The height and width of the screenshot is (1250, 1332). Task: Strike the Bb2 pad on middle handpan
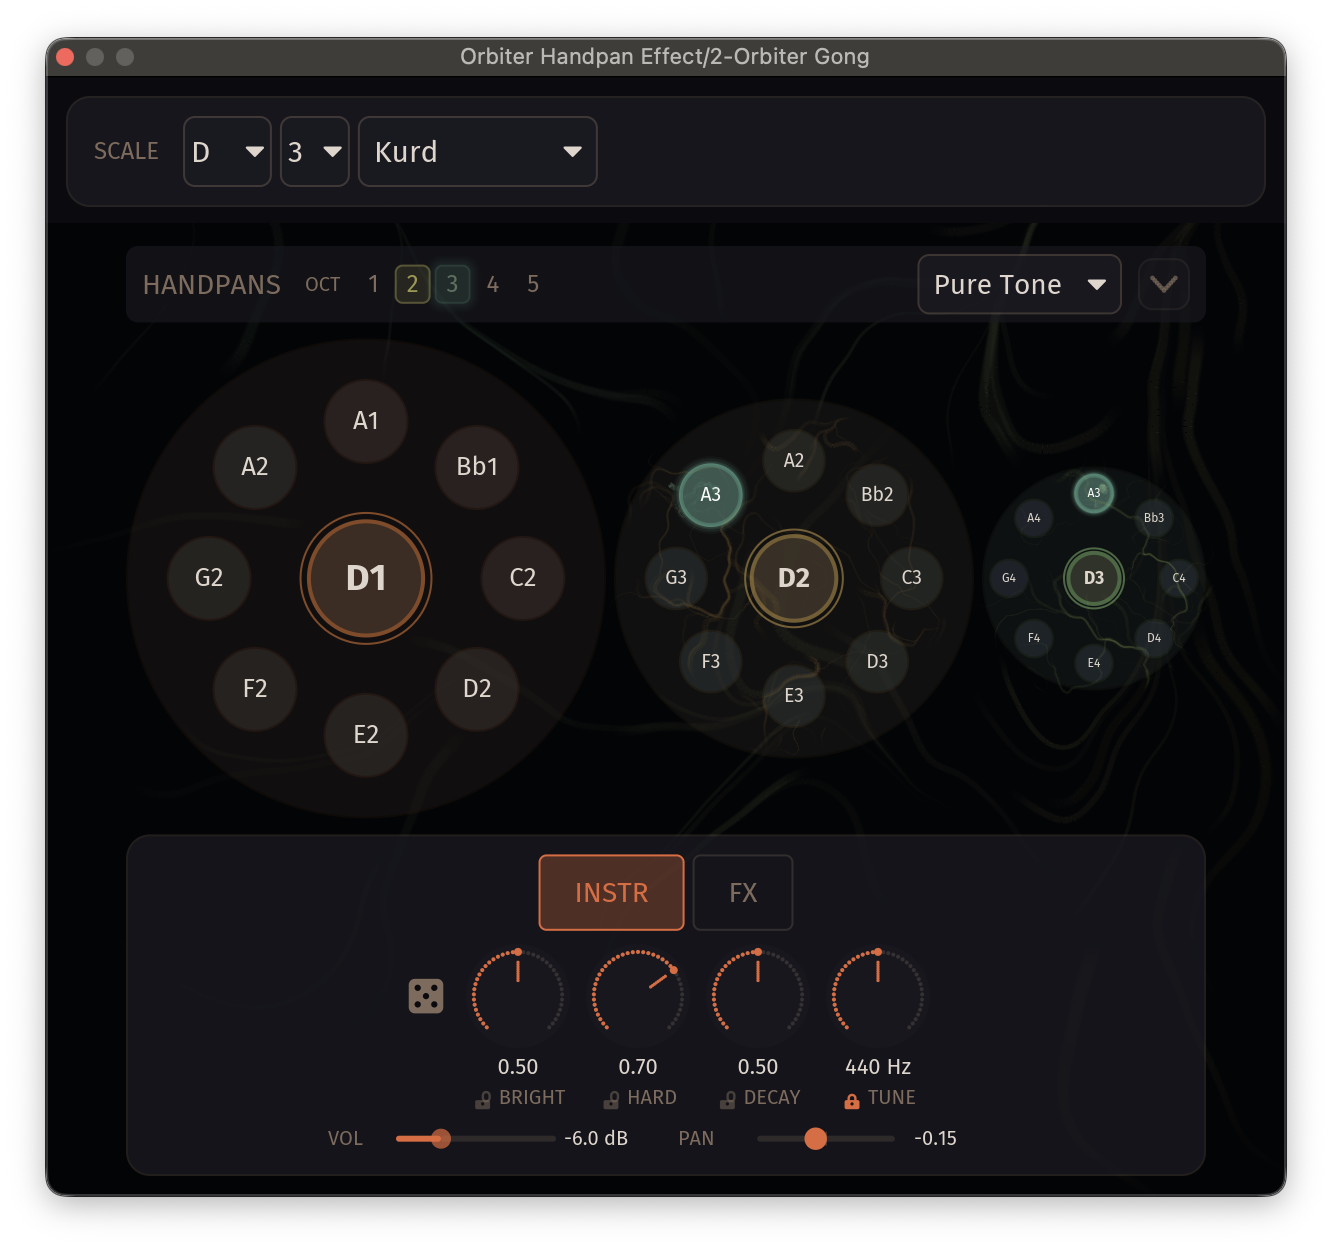click(x=877, y=495)
